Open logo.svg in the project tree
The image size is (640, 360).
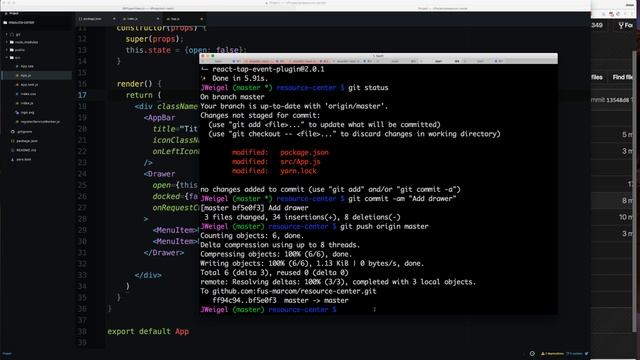[x=27, y=112]
